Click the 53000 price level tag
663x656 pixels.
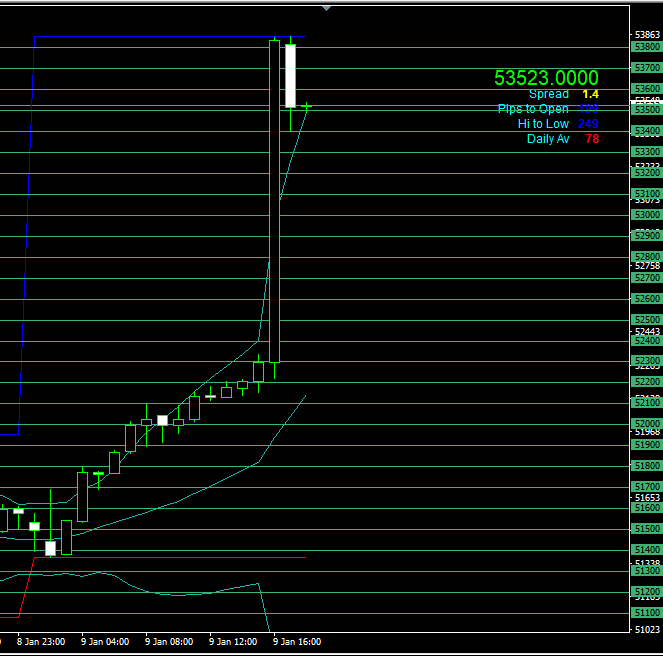[646, 215]
